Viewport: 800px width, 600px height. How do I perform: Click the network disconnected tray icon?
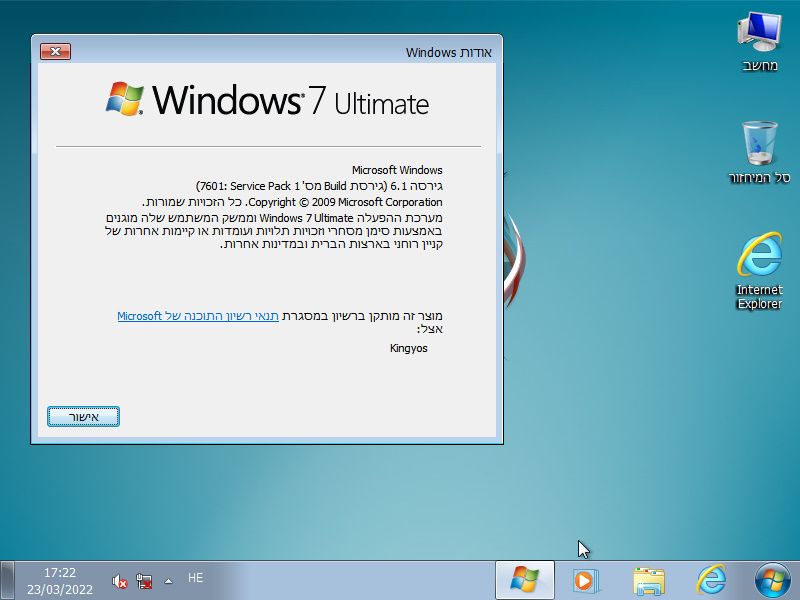pos(144,581)
